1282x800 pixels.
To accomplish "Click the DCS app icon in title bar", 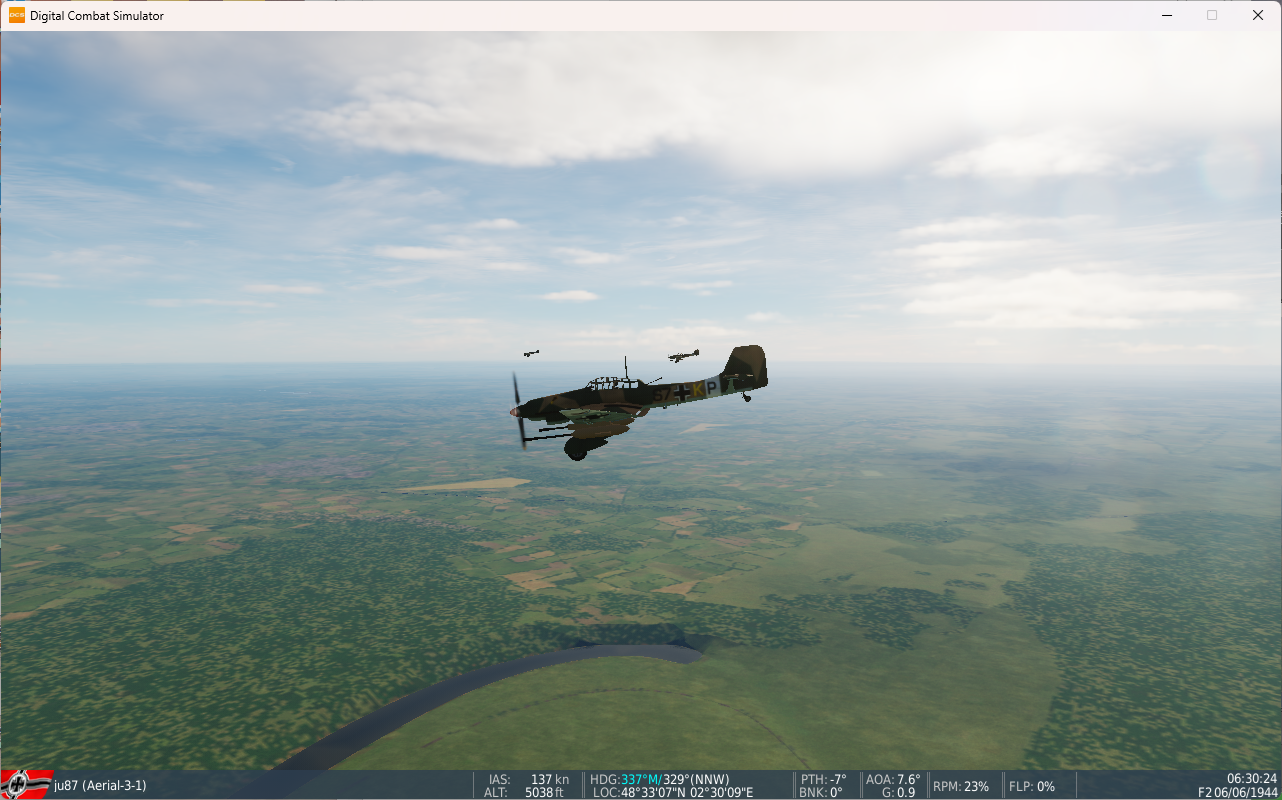I will [x=17, y=15].
